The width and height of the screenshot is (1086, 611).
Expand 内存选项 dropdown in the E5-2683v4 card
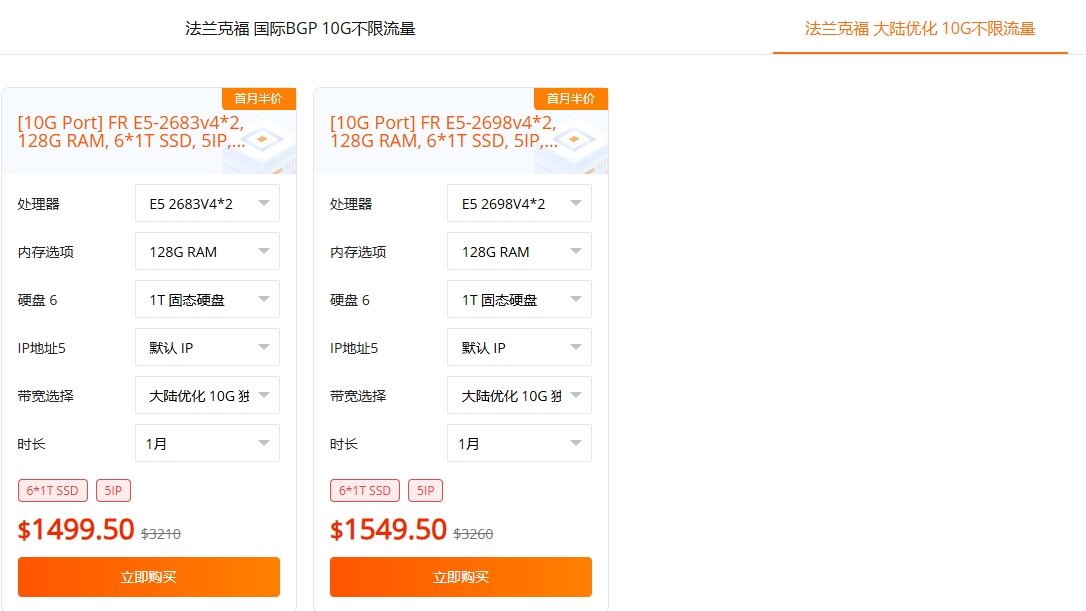[207, 252]
